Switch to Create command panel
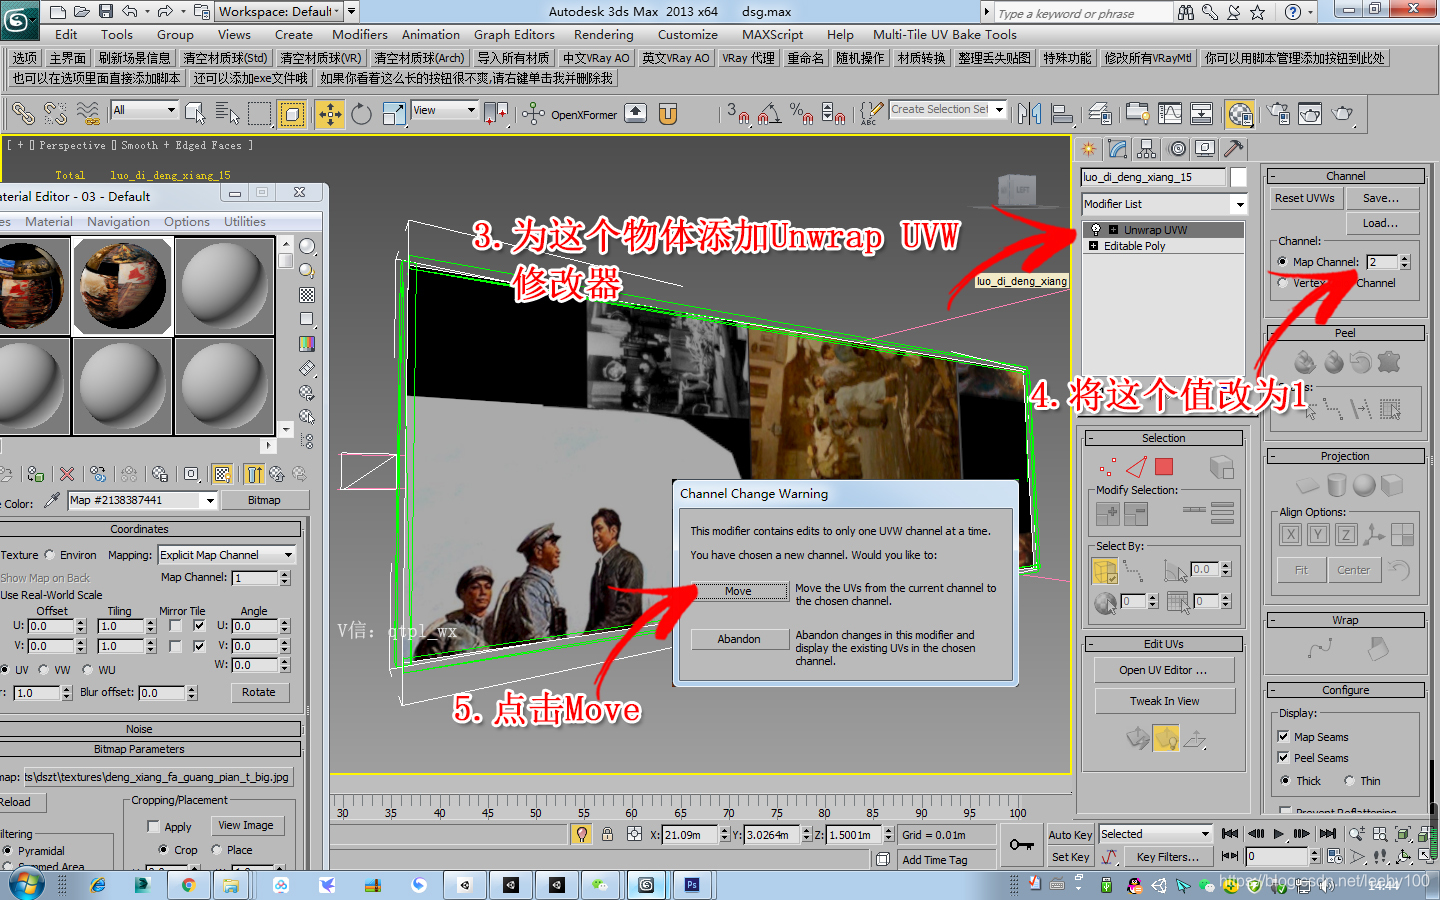The width and height of the screenshot is (1440, 900). [x=1088, y=149]
